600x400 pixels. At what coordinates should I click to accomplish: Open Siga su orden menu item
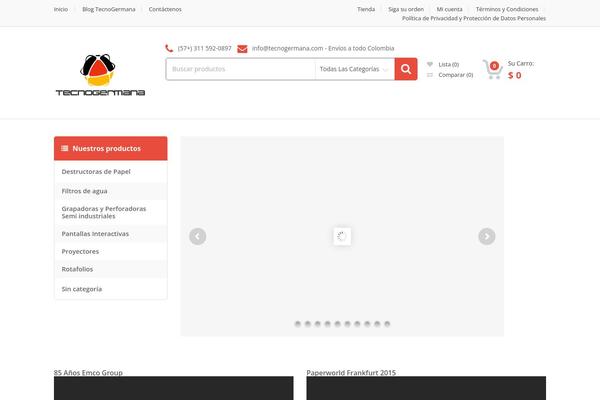coord(406,9)
